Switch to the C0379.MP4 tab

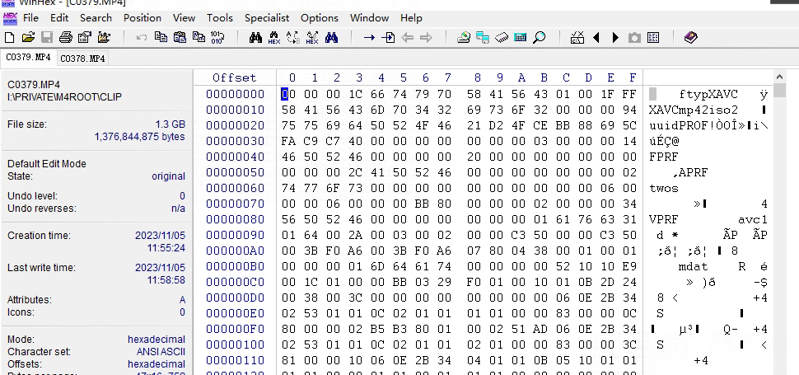tap(28, 58)
